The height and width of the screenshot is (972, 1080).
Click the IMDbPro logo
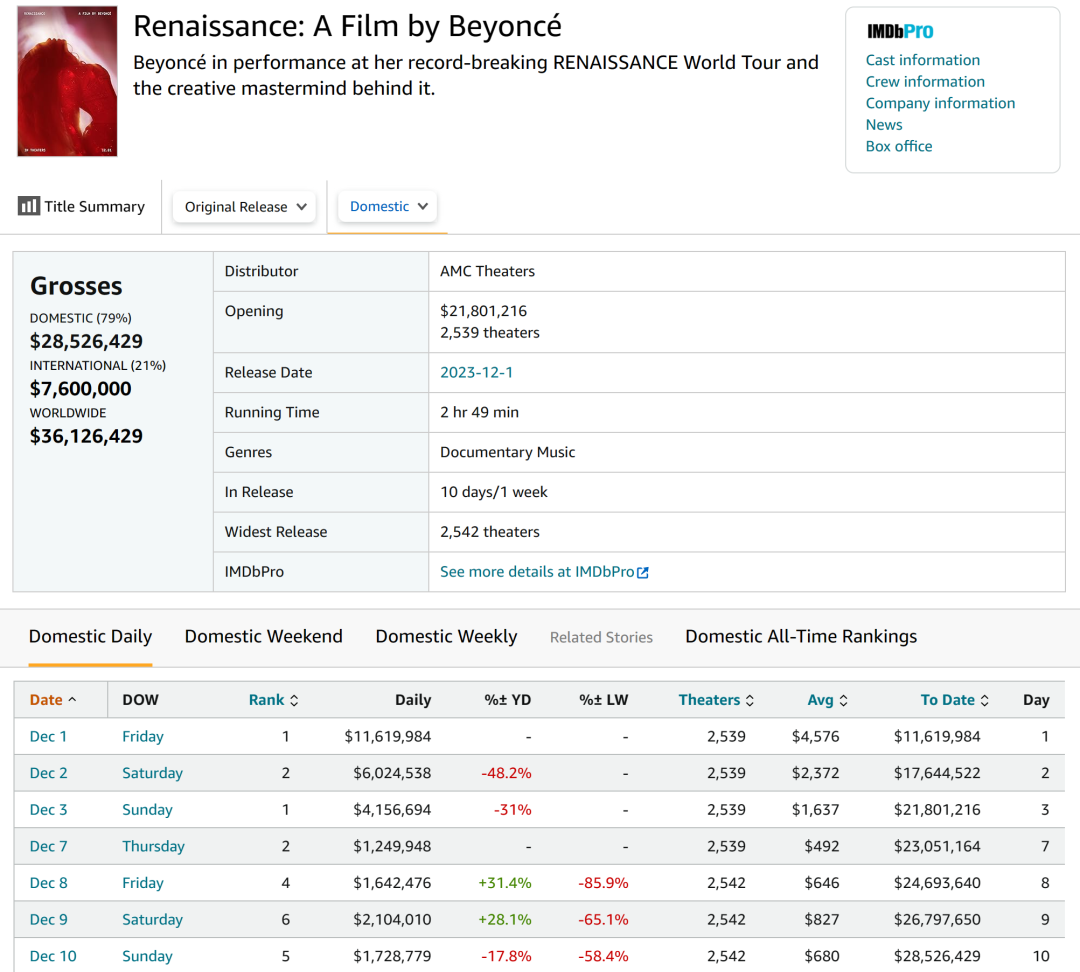coord(900,31)
